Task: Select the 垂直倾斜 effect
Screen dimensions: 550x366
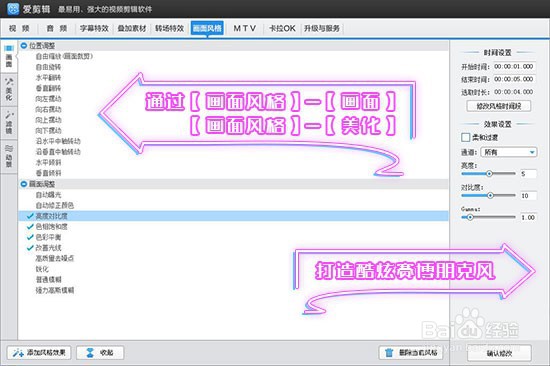Action: click(x=48, y=173)
